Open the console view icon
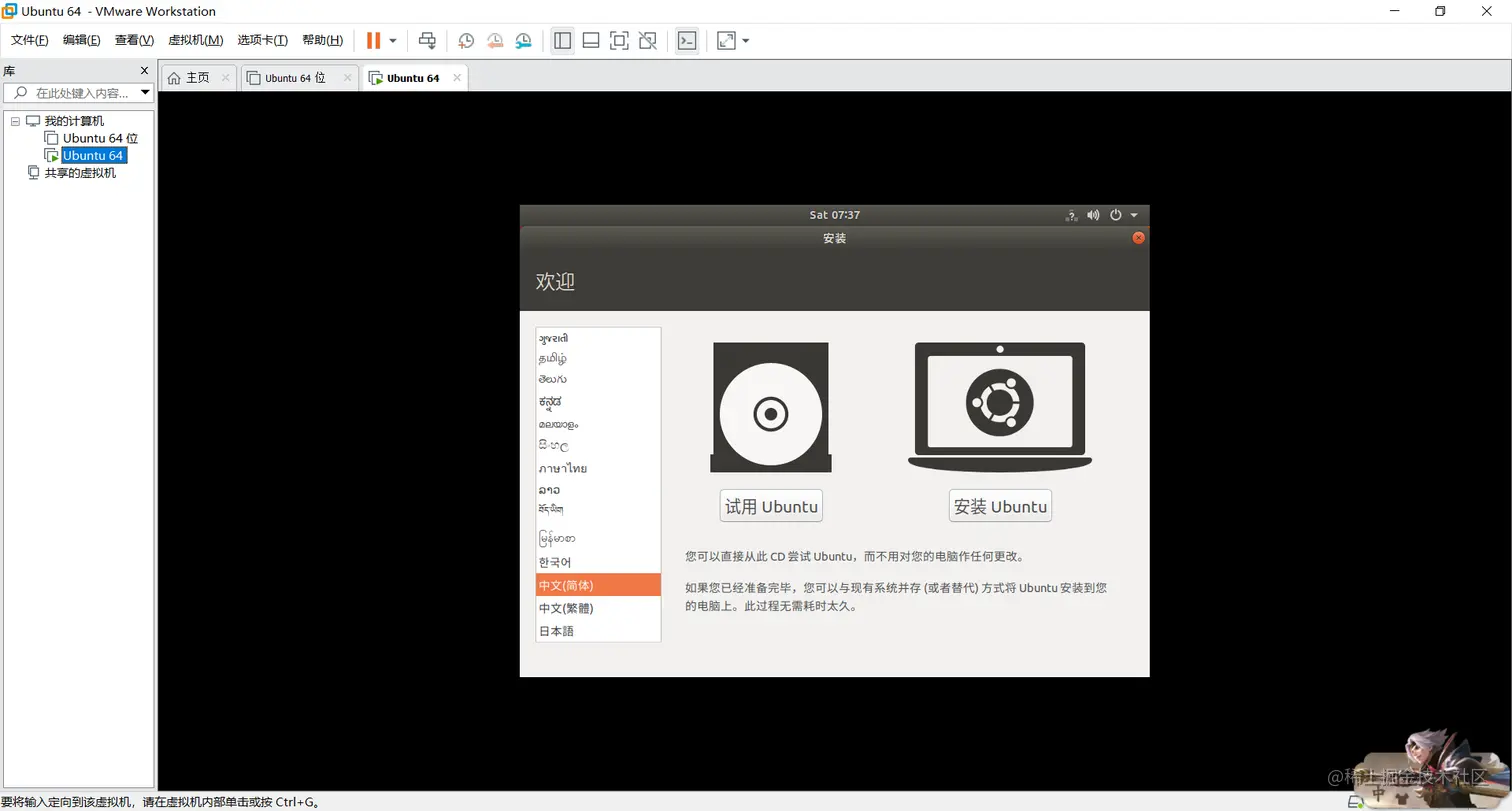Screen dimensions: 1512x811 tap(686, 40)
